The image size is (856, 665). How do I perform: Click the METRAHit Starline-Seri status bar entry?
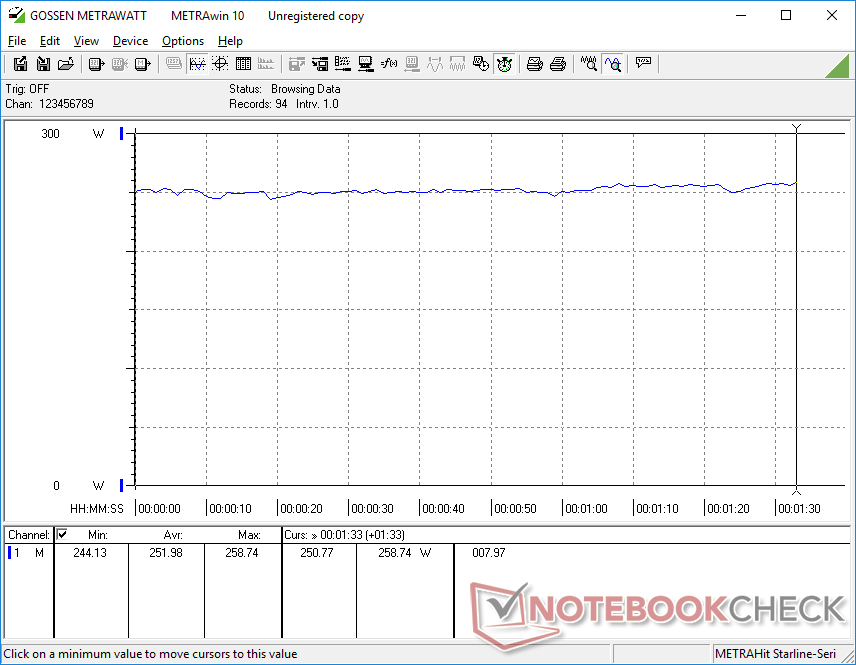click(775, 654)
